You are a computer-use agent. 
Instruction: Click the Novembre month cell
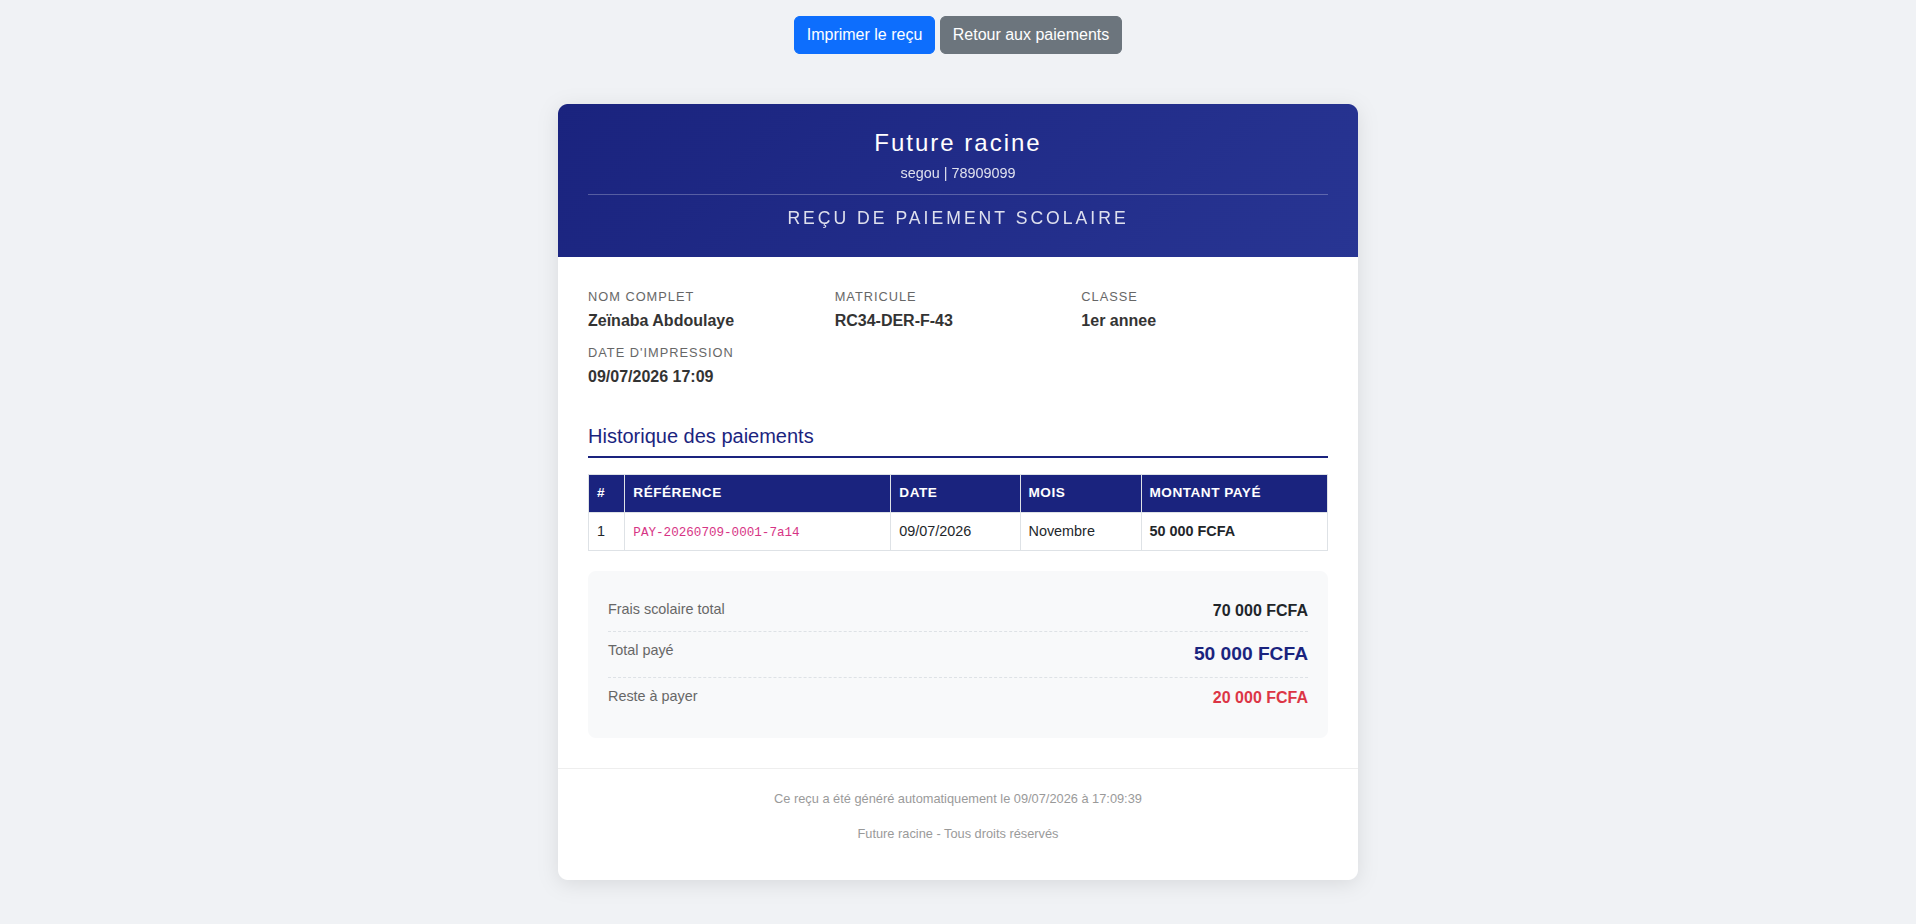1061,531
